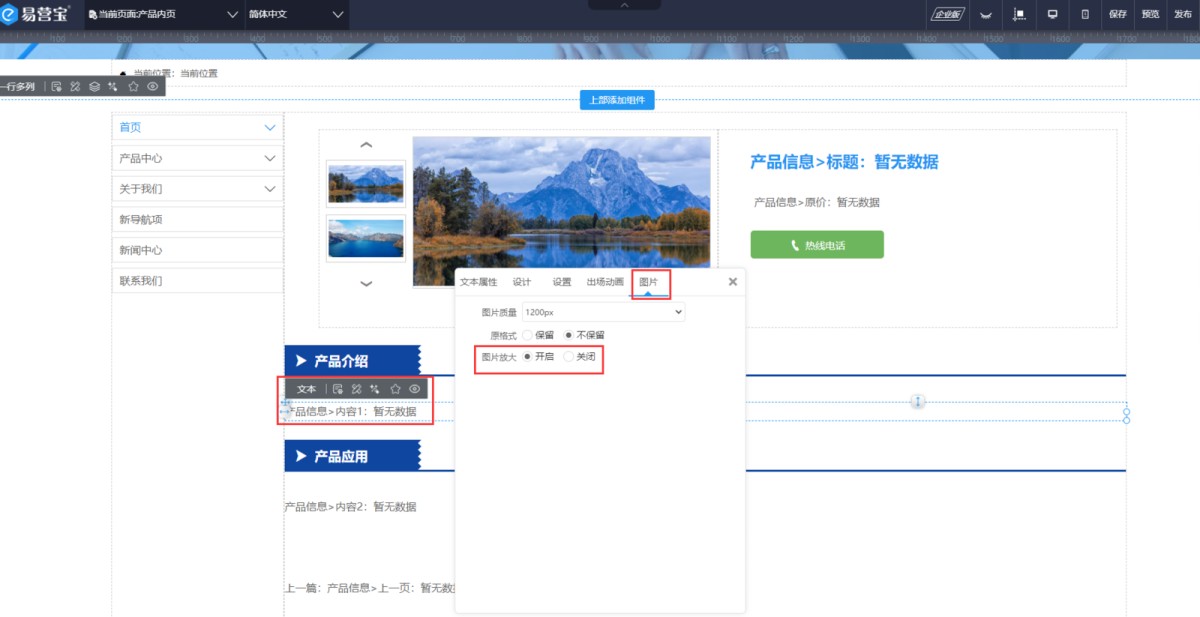Click the 一行多列 label on toolbar
The width and height of the screenshot is (1200, 617).
point(19,87)
